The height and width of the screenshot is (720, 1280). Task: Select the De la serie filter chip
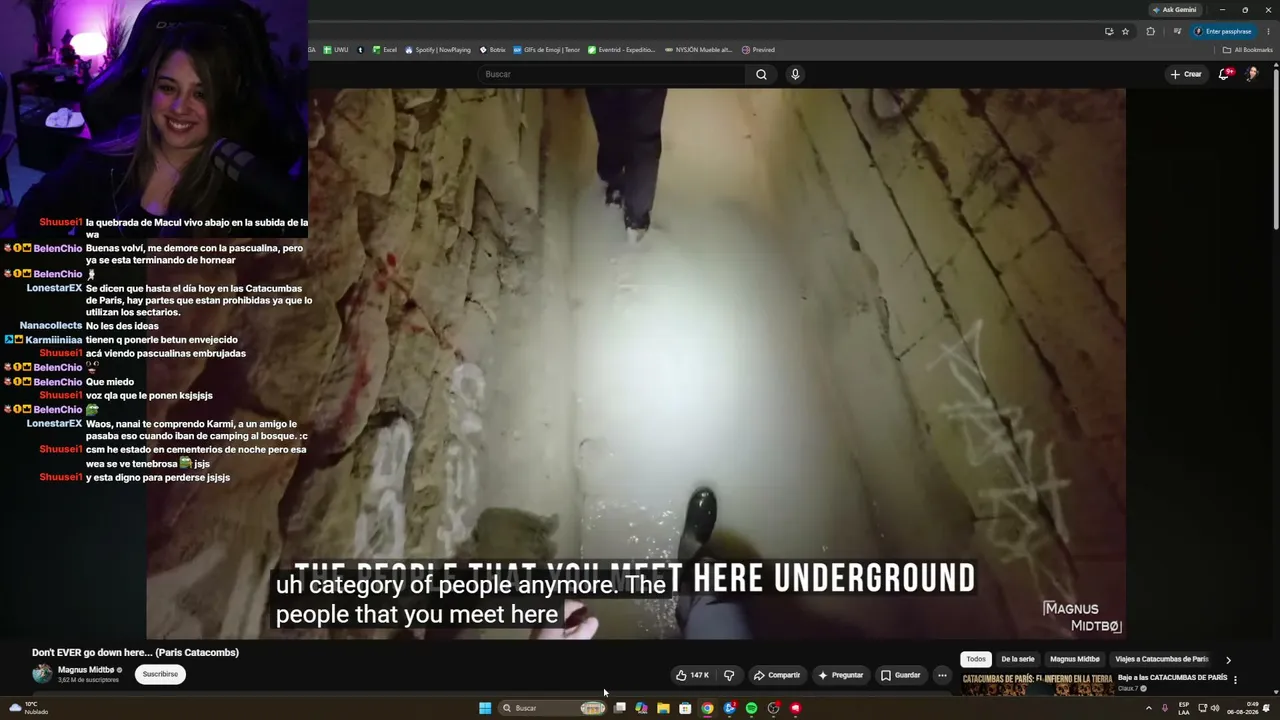pos(1018,659)
